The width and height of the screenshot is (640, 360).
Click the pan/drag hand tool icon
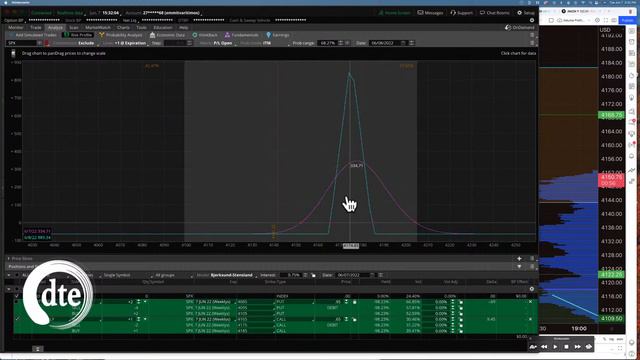coord(13,53)
